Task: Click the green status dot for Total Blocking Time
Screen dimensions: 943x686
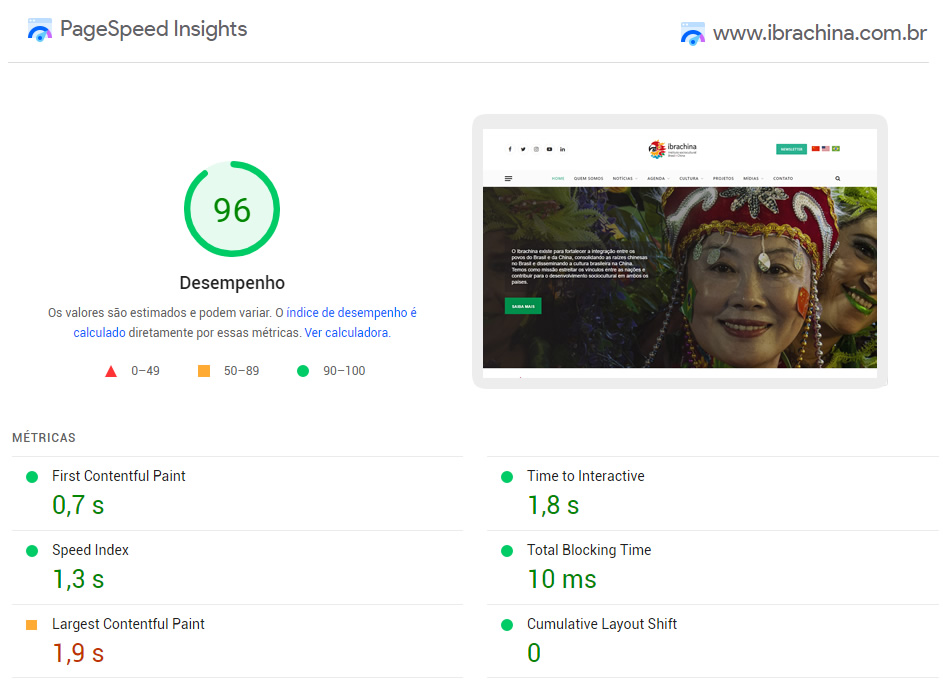Action: click(507, 551)
